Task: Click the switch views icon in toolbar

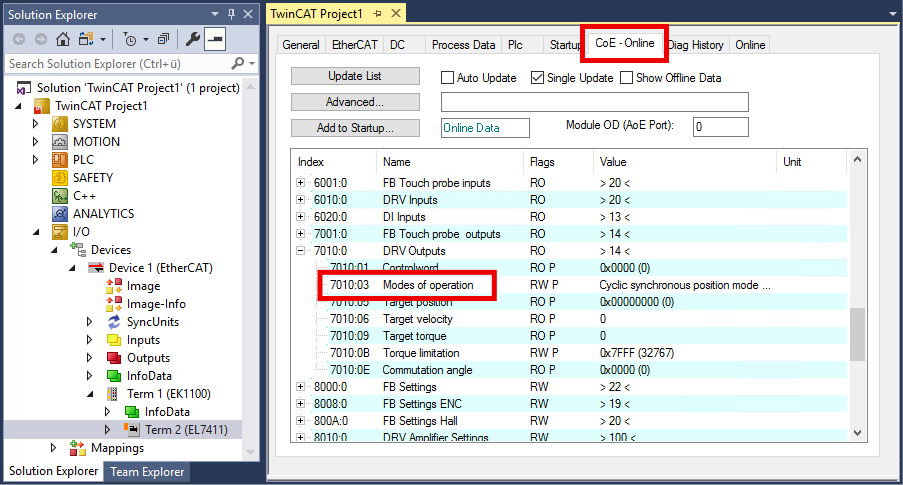Action: point(86,39)
